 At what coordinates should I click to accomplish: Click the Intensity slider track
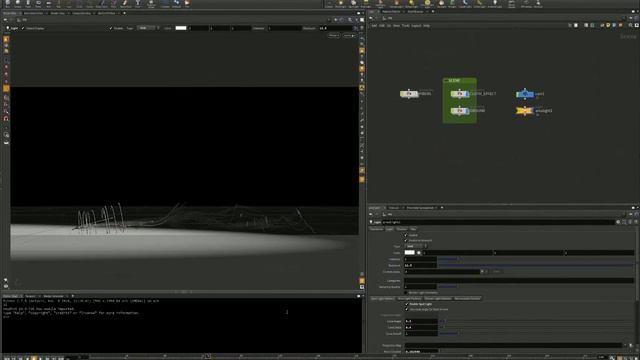click(536, 259)
